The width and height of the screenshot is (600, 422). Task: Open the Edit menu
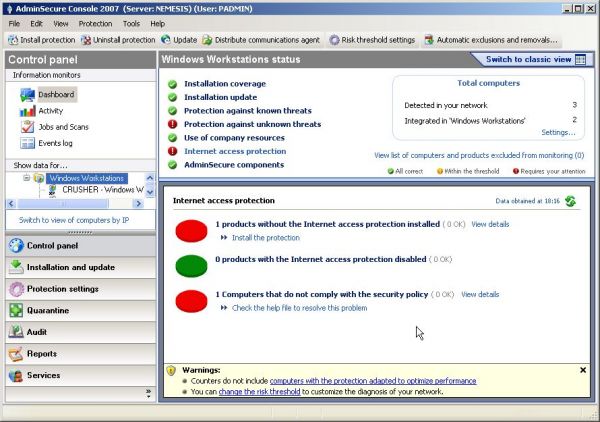click(x=36, y=24)
